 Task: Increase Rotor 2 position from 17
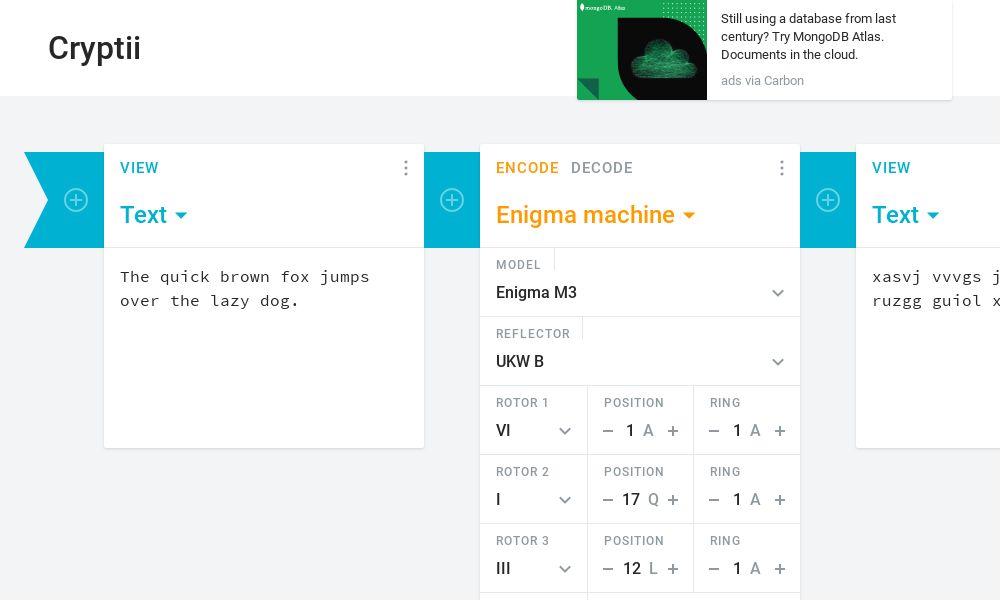[x=673, y=500]
